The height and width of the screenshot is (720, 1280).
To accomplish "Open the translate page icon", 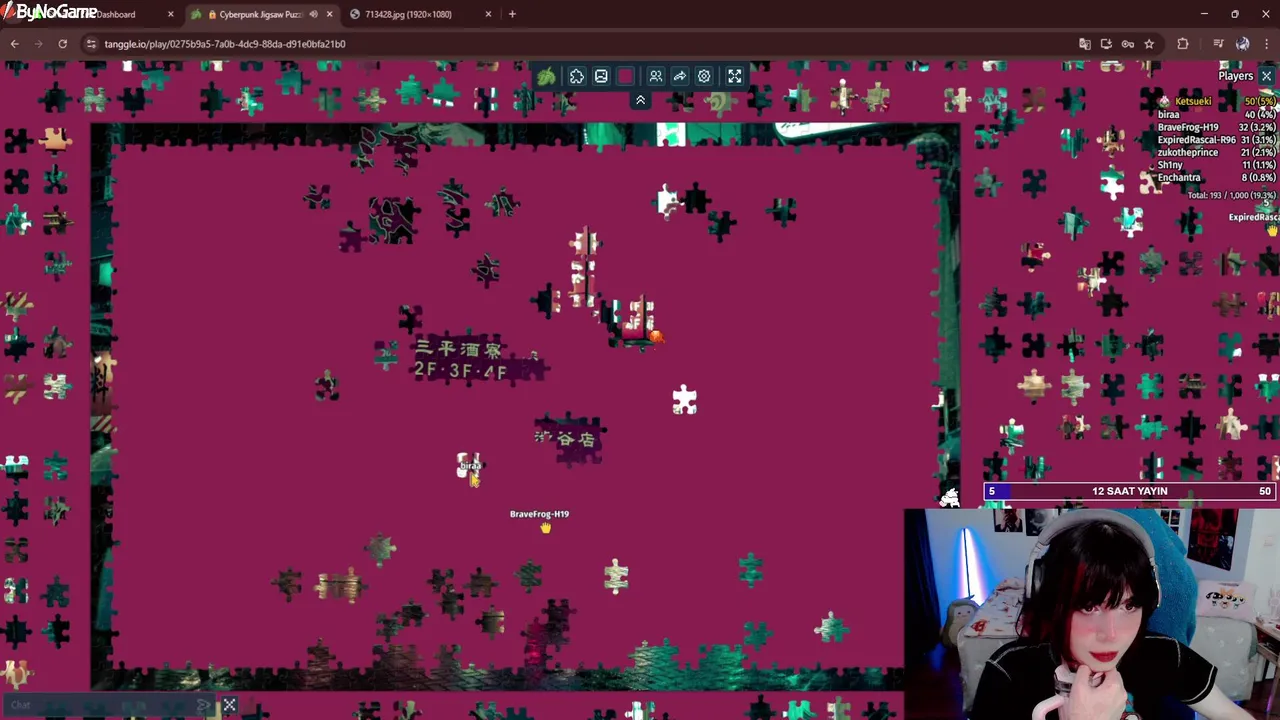I will [1084, 44].
